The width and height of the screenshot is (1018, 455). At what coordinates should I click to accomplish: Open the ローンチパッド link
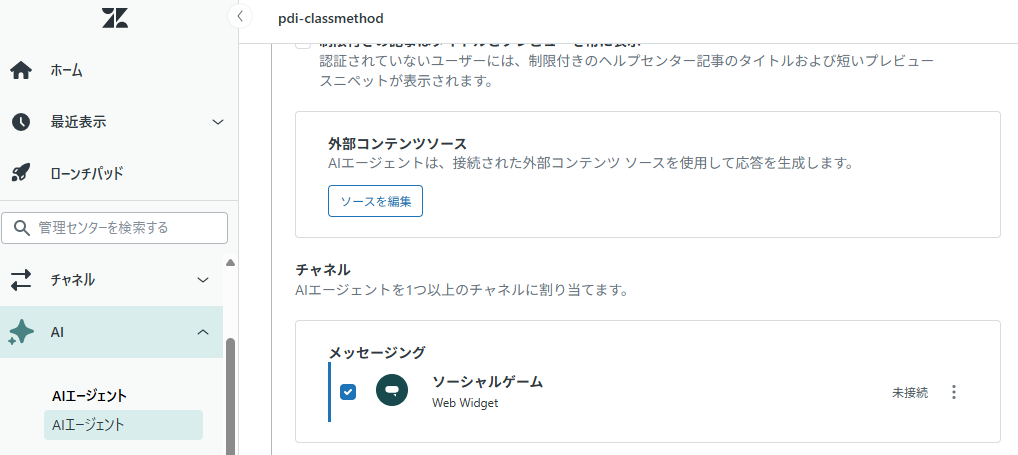(87, 173)
